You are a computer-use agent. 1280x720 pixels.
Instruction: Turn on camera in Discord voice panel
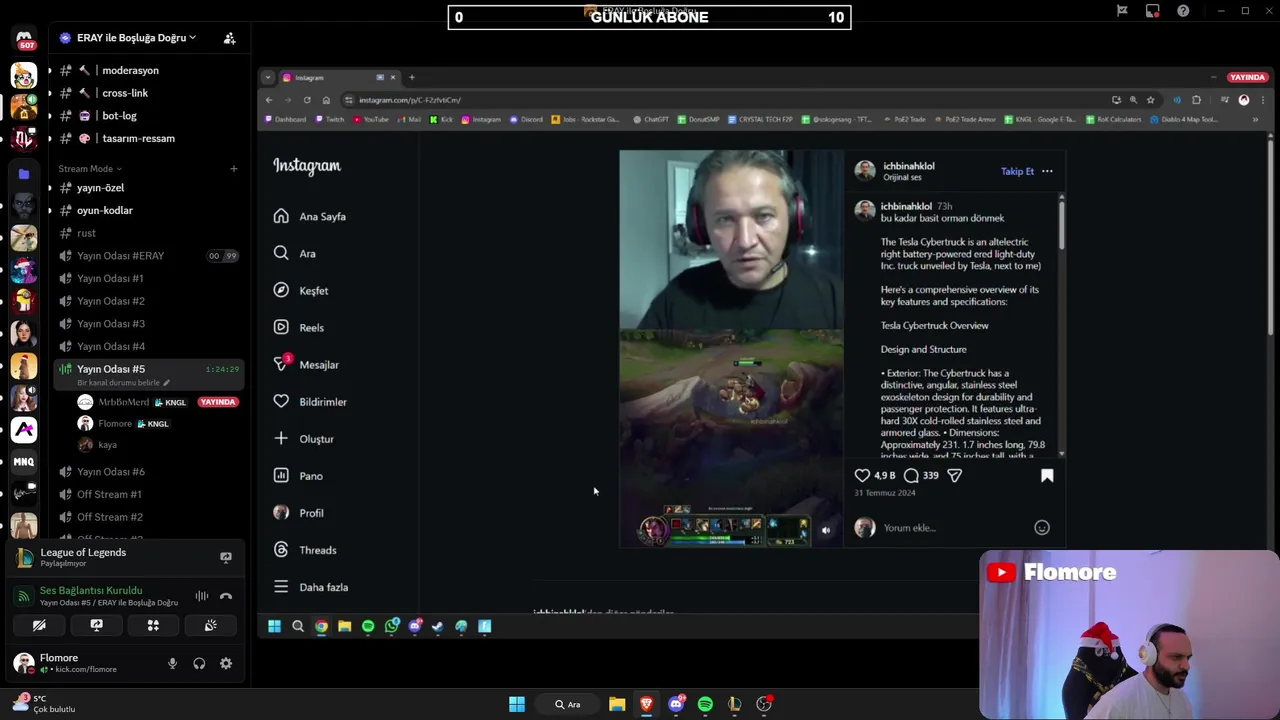pyautogui.click(x=39, y=625)
